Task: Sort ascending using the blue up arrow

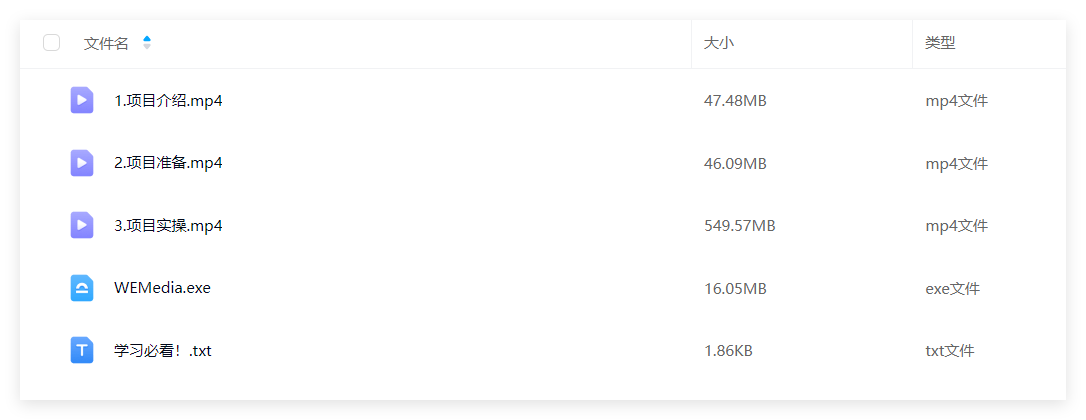Action: [x=147, y=39]
